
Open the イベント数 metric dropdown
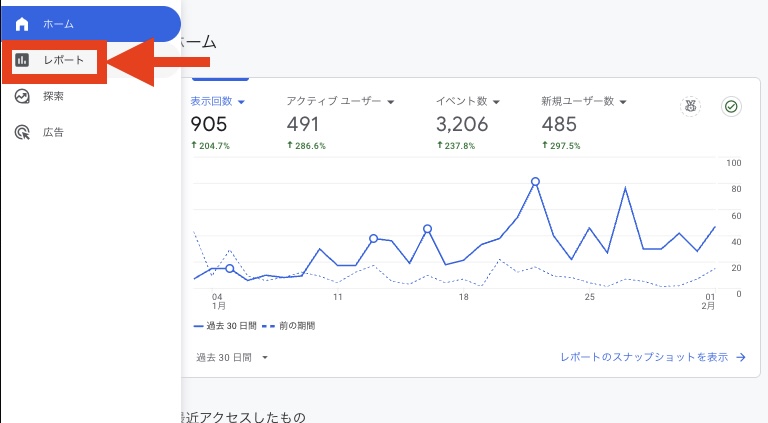(496, 102)
